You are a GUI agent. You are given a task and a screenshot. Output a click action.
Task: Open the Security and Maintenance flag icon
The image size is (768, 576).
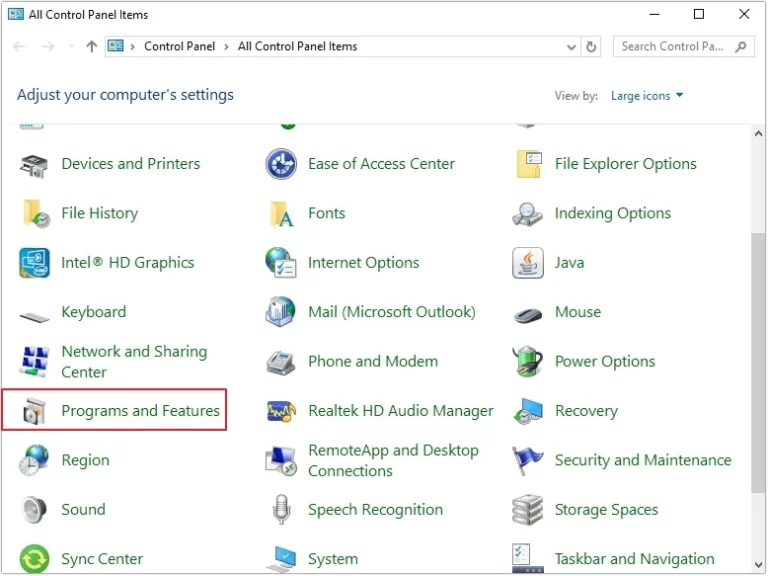[x=527, y=460]
